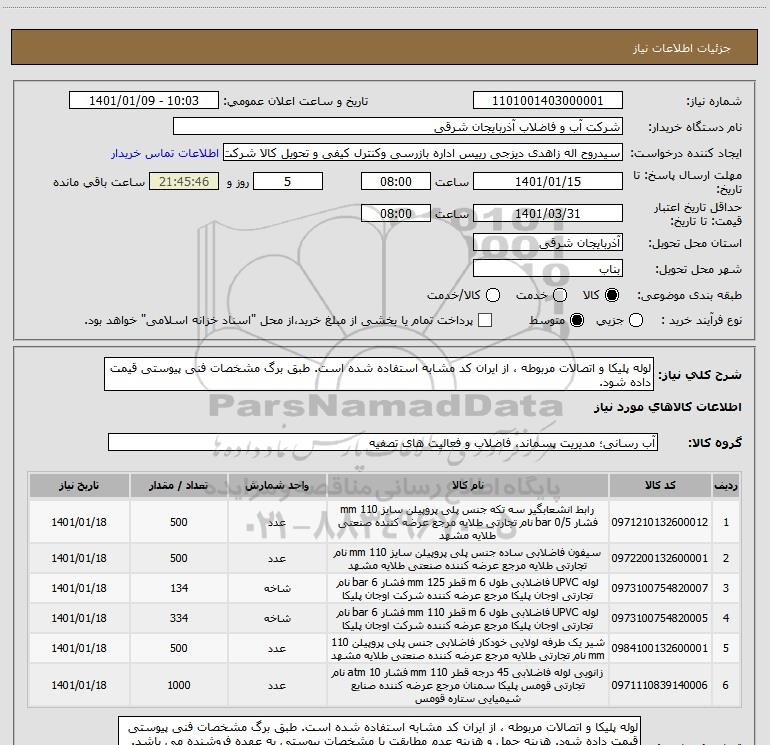Select product code 0972200132600001
This screenshot has width=770, height=745.
pos(660,558)
